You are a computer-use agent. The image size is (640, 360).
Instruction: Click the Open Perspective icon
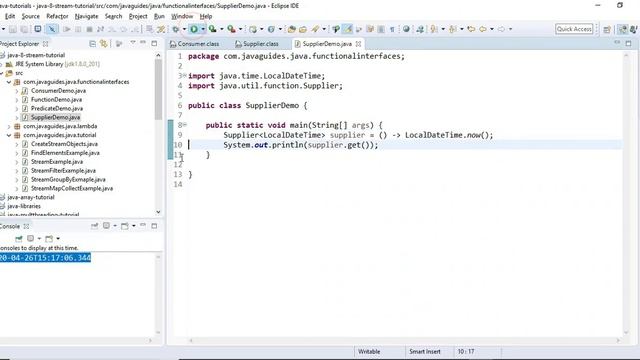pos(607,29)
